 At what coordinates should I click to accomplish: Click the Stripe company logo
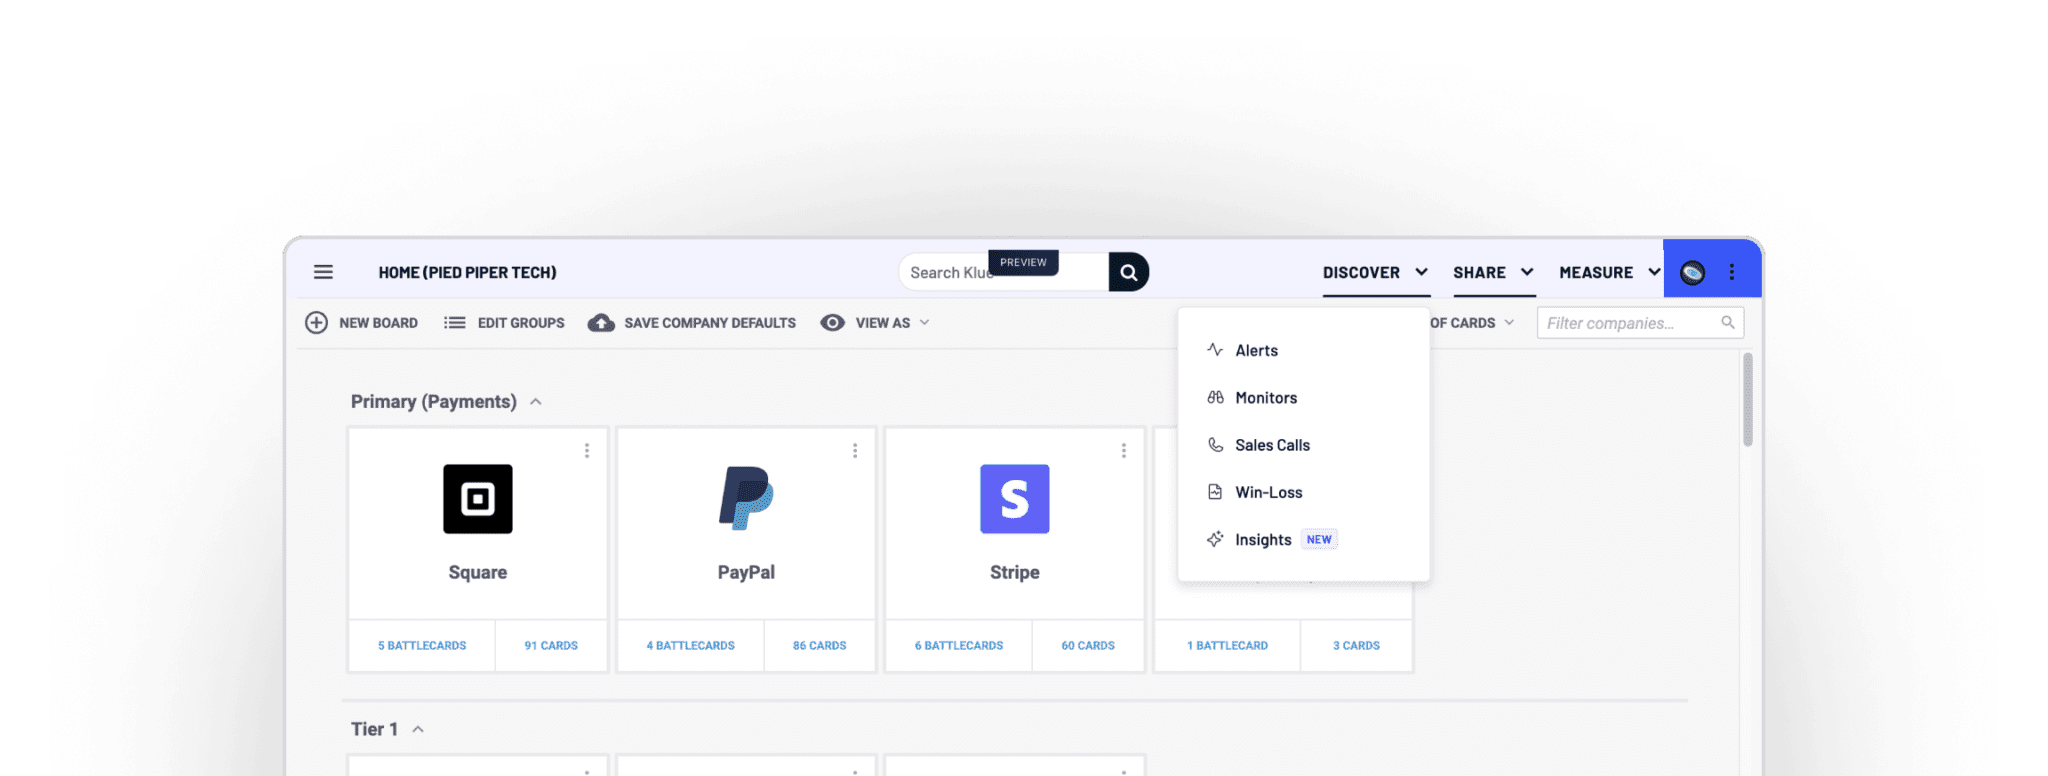coord(1015,499)
